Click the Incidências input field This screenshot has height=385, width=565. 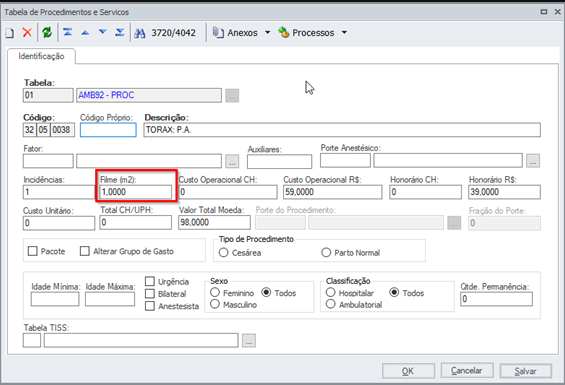click(59, 192)
